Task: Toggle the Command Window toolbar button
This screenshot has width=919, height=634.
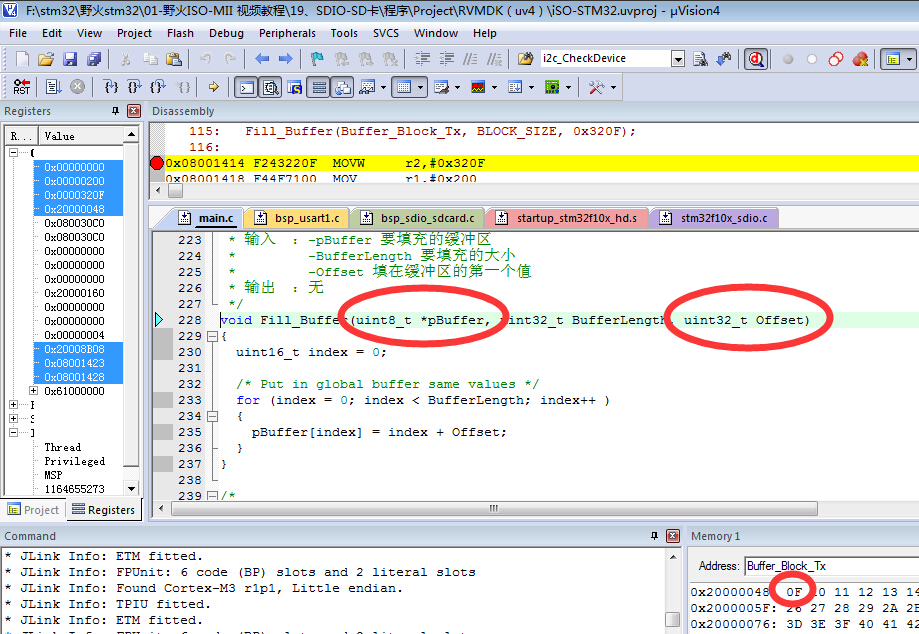Action: pos(246,87)
